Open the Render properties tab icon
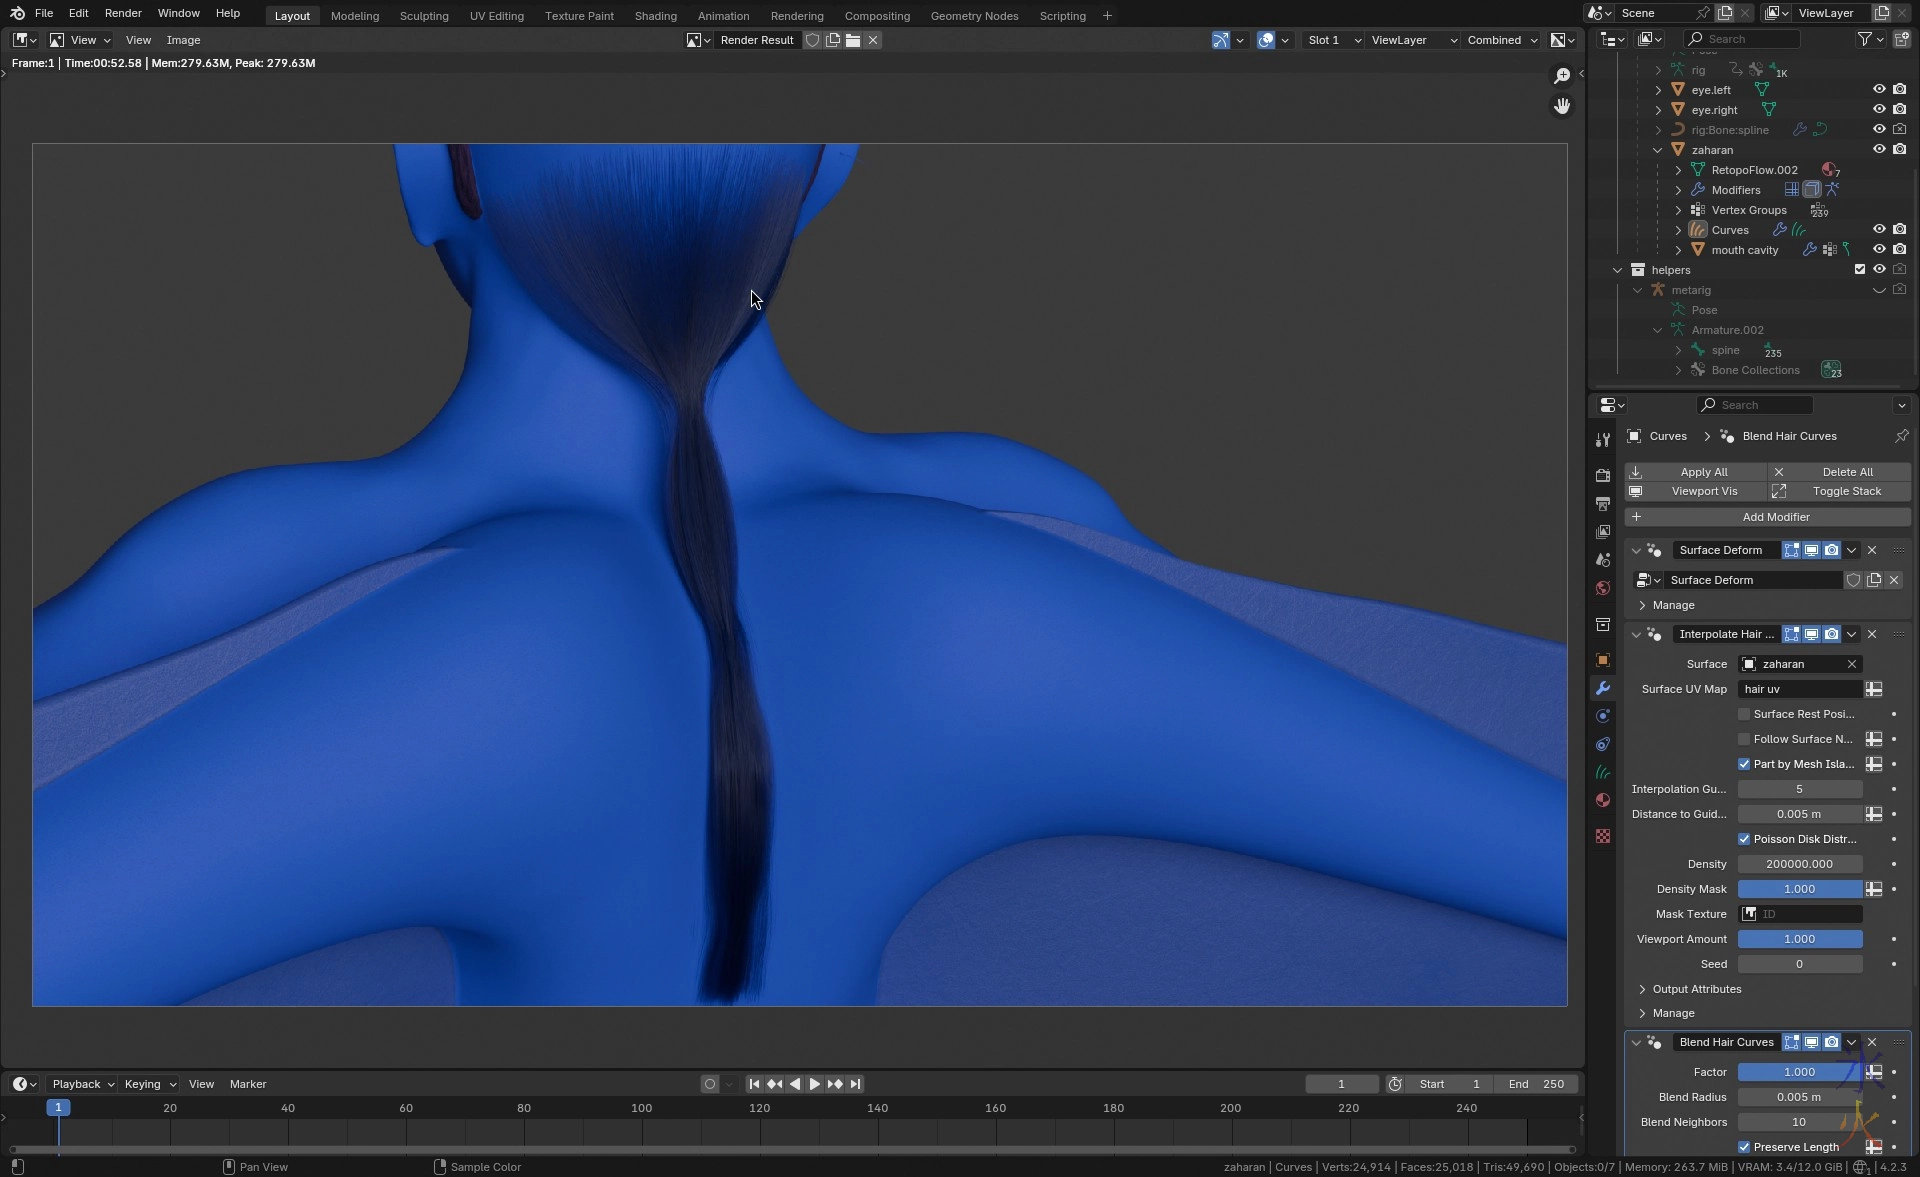Screen dimensions: 1920x1177 coord(1603,476)
